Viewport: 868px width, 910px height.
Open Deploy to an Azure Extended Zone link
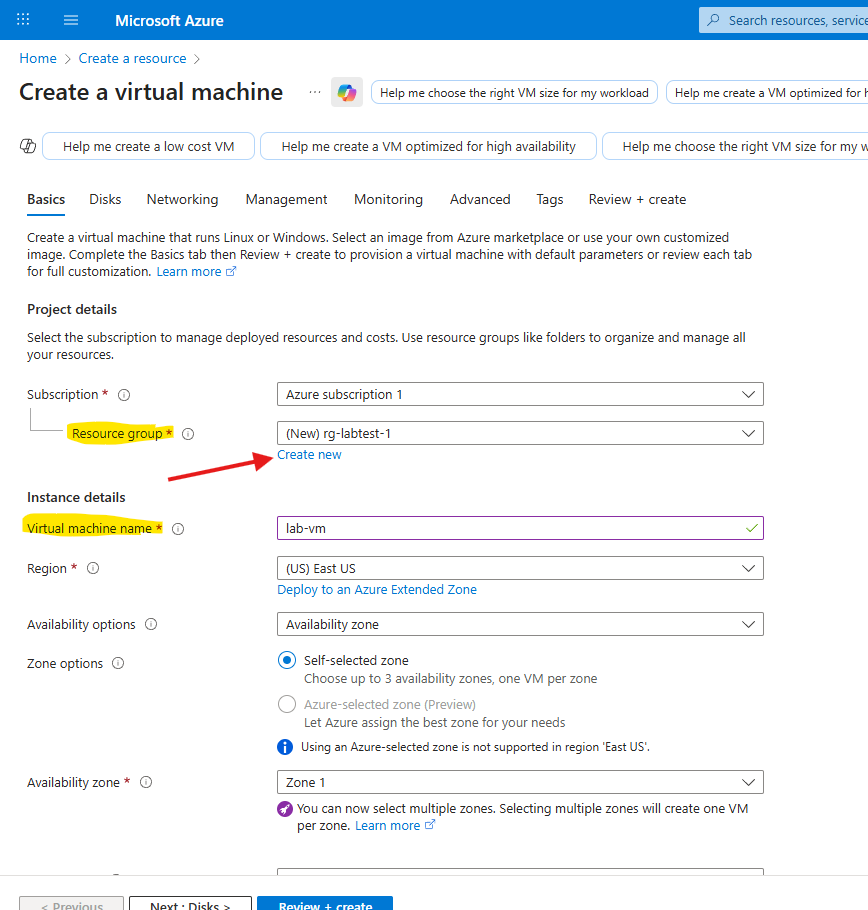[x=377, y=590]
